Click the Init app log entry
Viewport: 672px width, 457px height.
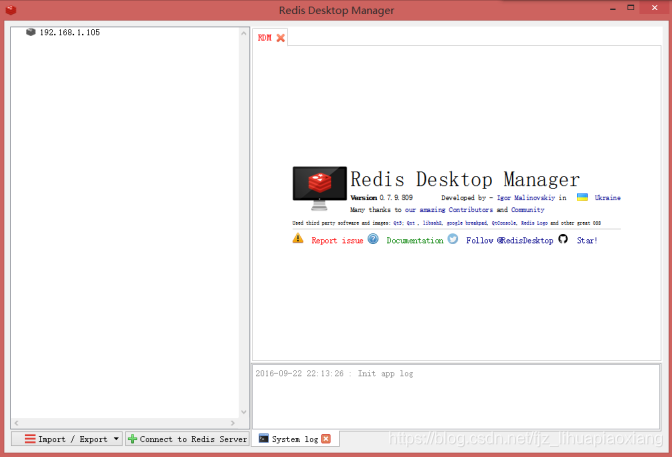tap(334, 373)
